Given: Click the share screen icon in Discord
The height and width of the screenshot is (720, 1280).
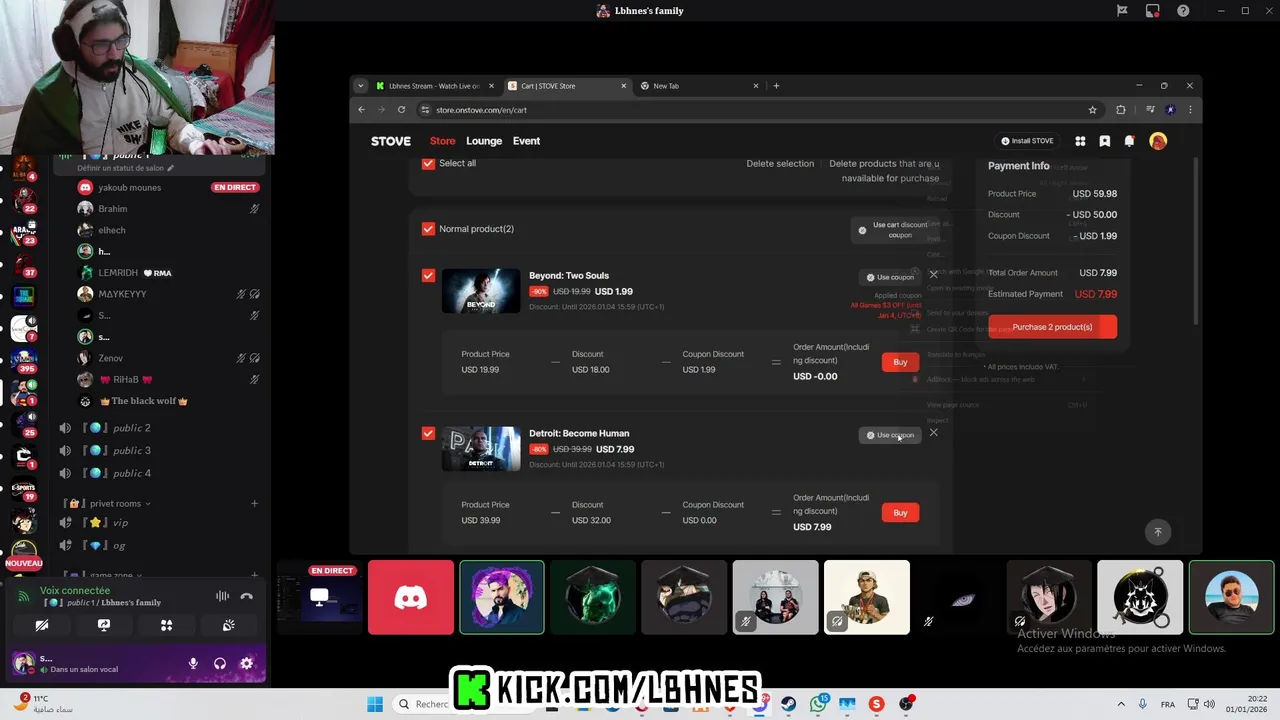Looking at the screenshot, I should 104,625.
